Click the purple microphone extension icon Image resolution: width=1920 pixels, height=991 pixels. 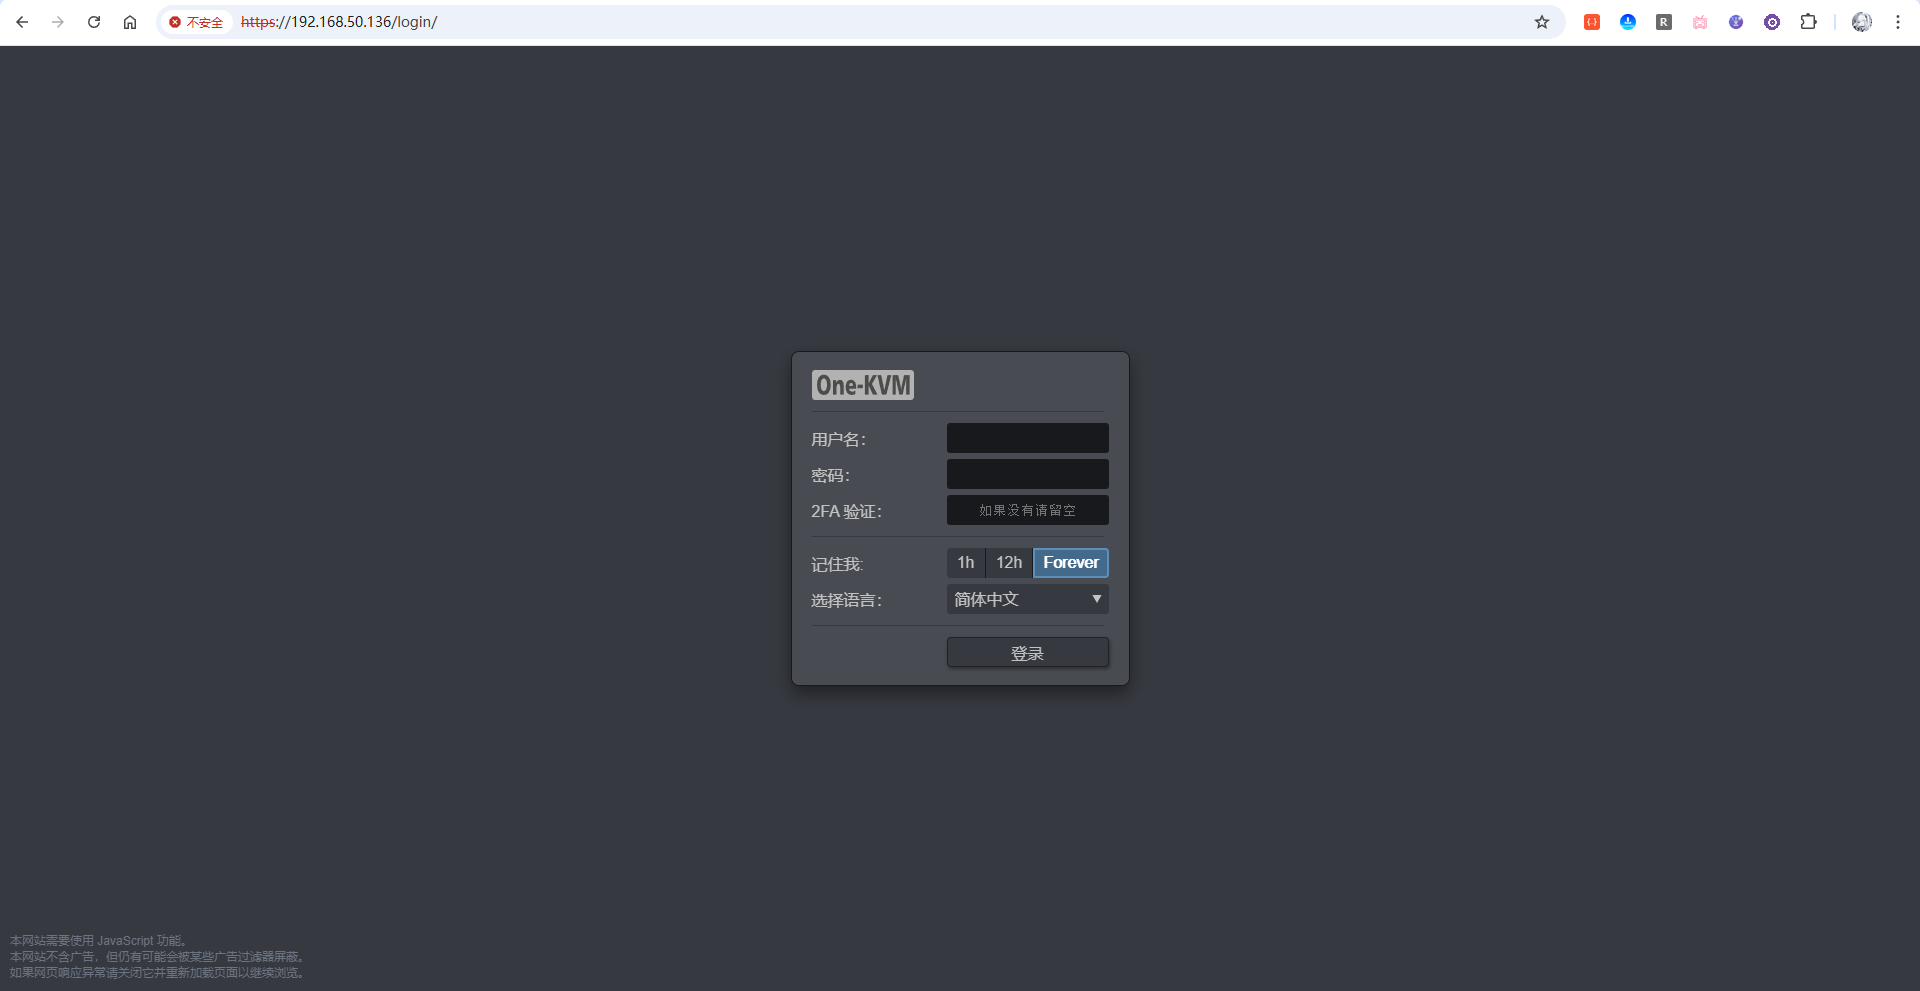(x=1737, y=21)
